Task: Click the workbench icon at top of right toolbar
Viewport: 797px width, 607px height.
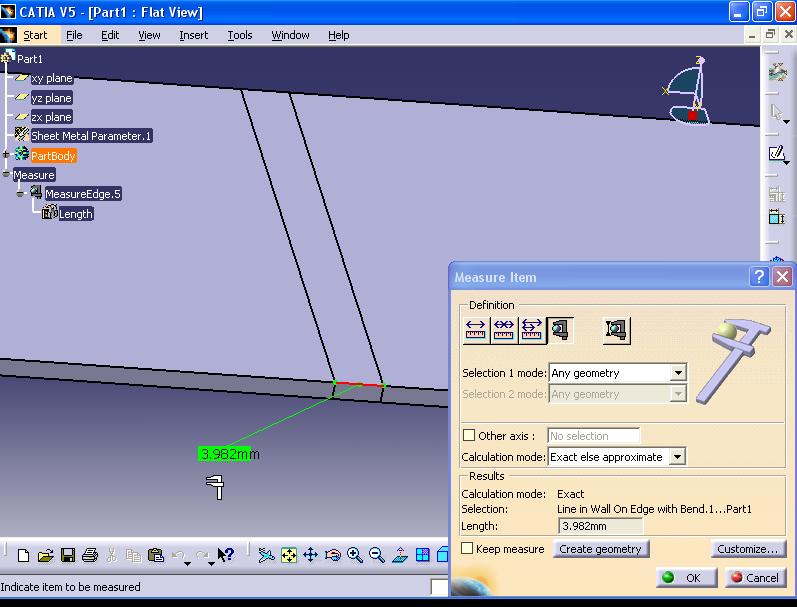Action: [x=777, y=73]
